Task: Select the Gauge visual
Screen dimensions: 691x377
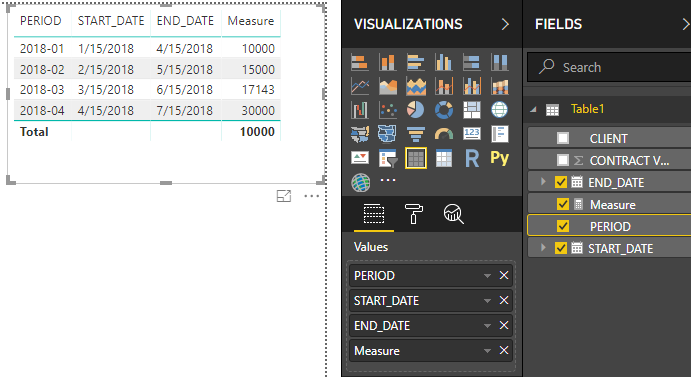Action: (443, 134)
